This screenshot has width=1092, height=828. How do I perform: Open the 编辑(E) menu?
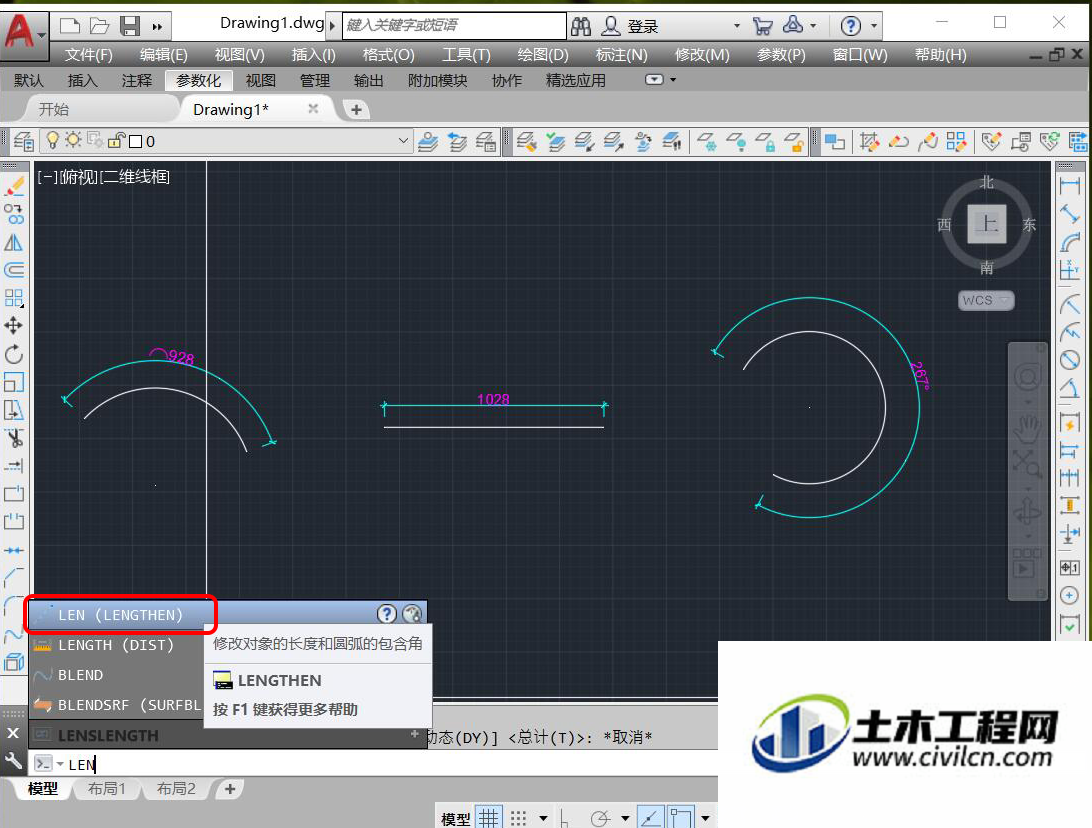tap(164, 54)
